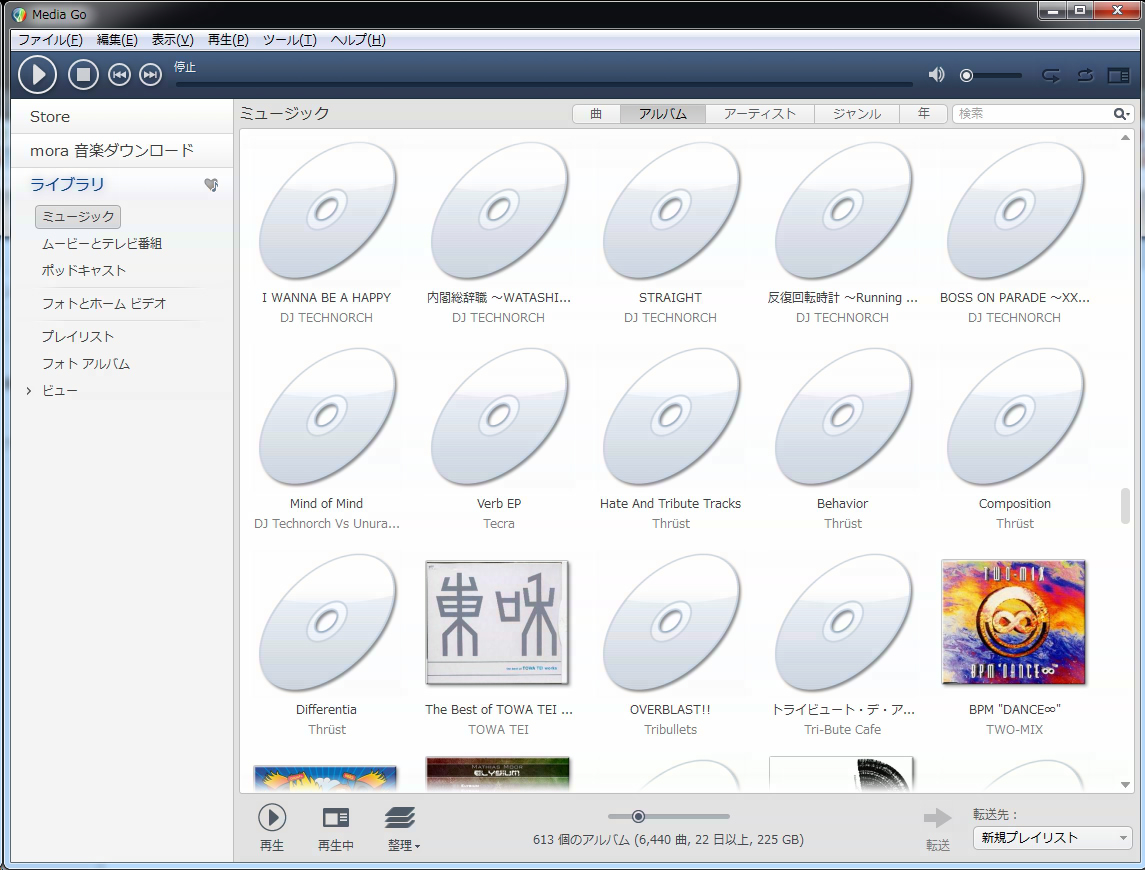Select the Verb EP album disc
The width and height of the screenshot is (1145, 870).
(x=499, y=416)
